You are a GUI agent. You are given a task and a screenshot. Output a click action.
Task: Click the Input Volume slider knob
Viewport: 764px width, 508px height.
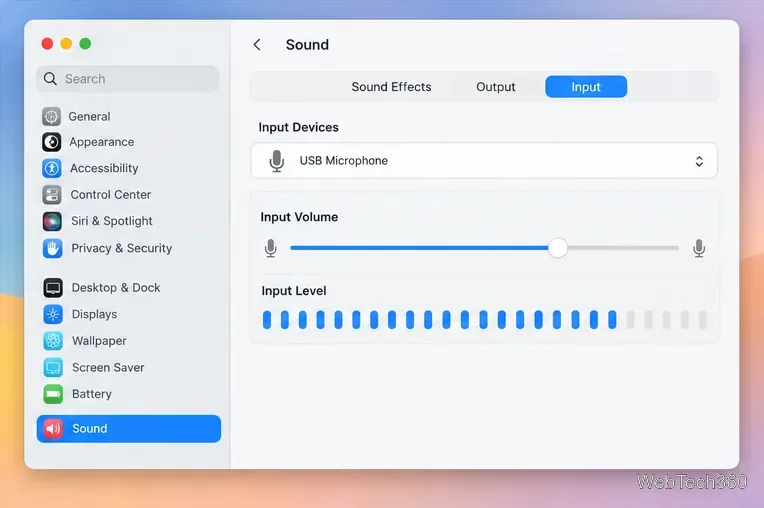(557, 248)
